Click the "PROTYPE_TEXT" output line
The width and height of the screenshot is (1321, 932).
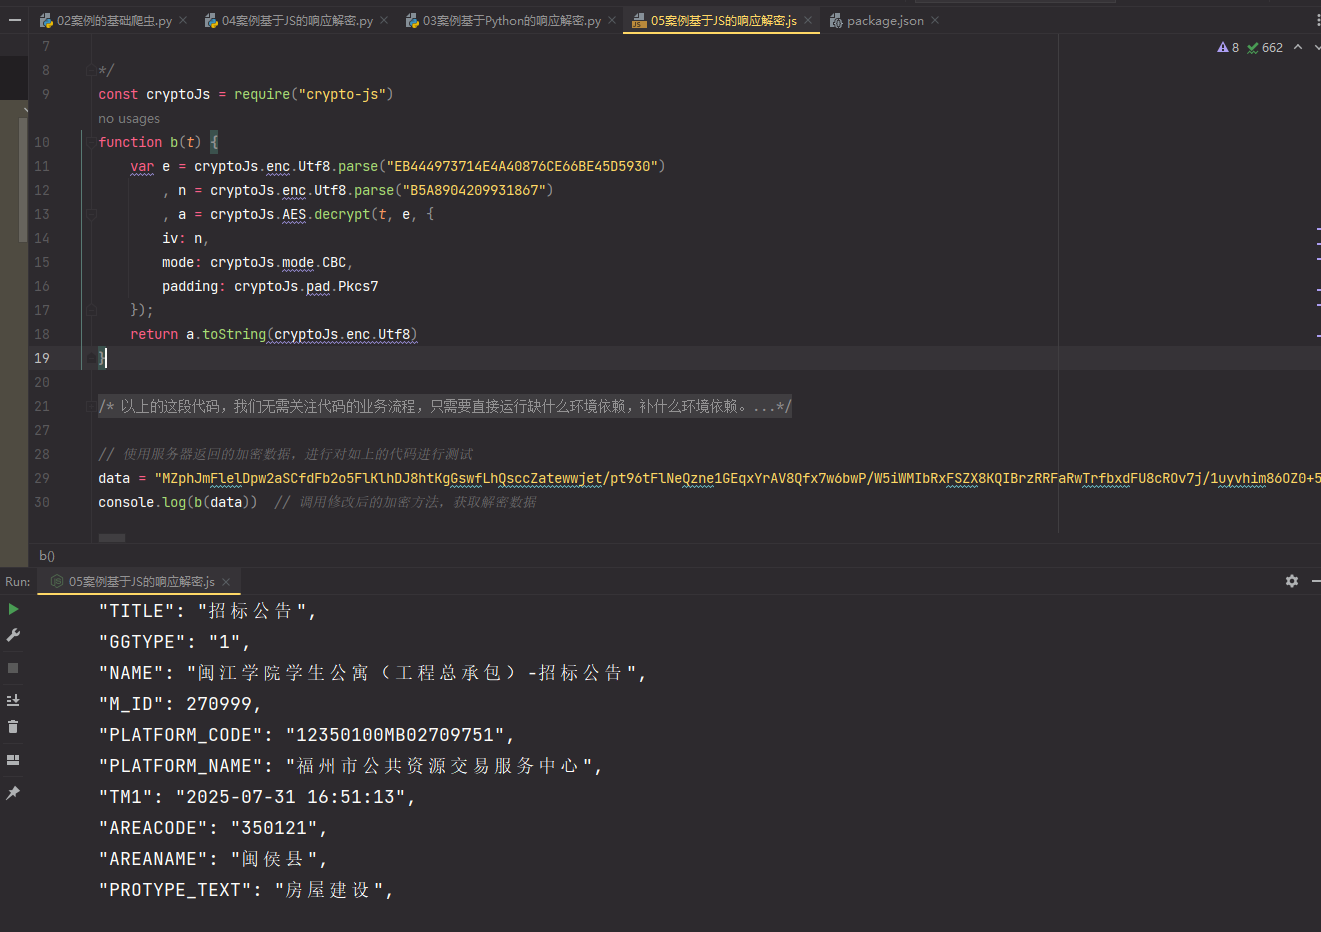pyautogui.click(x=246, y=890)
